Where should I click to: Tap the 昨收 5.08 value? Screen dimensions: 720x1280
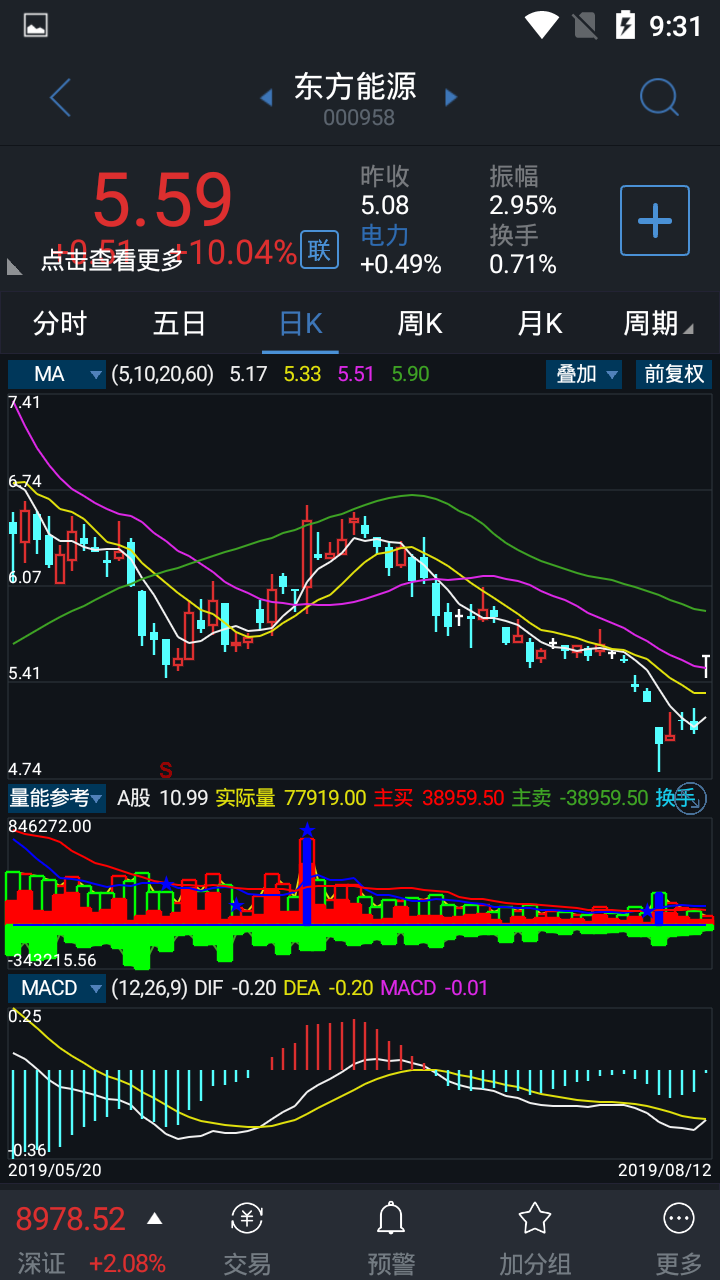385,206
